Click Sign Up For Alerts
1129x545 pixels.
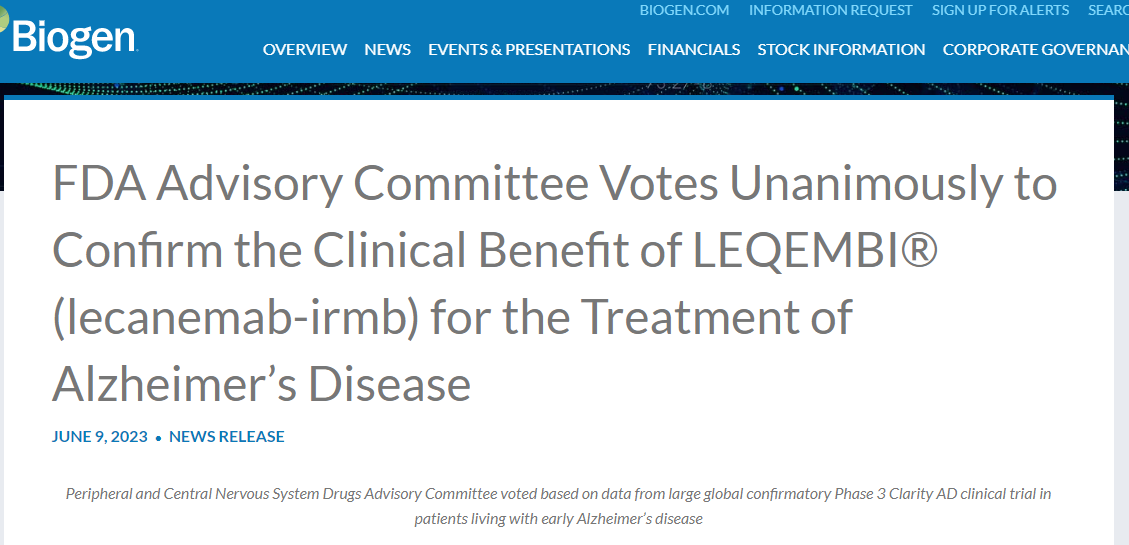(1000, 10)
